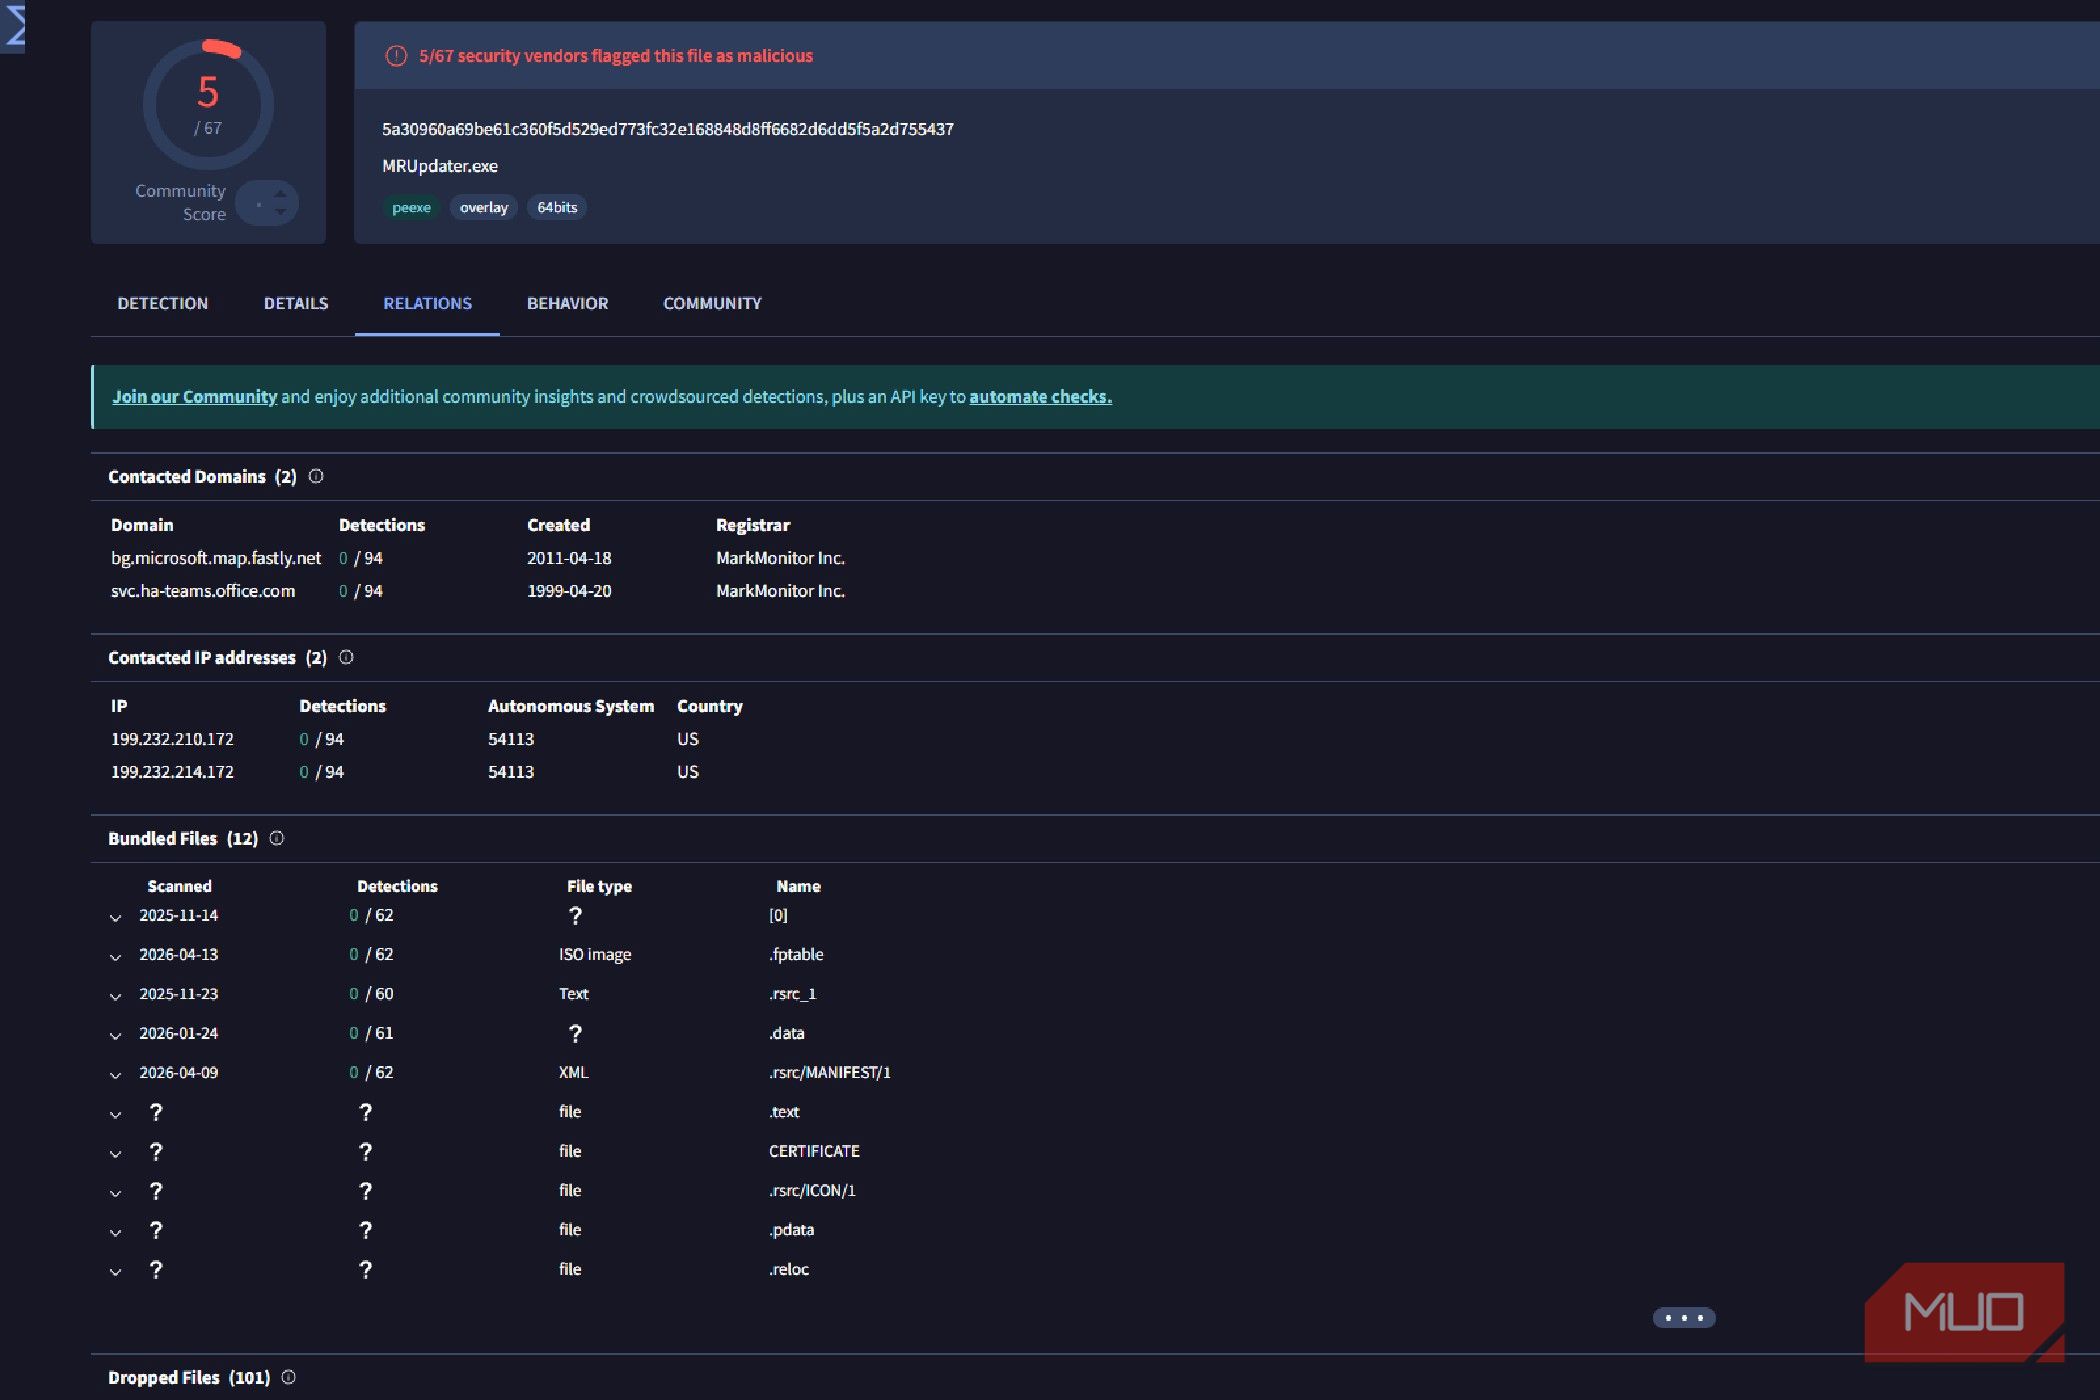Expand the .reloc bundled file row
The height and width of the screenshot is (1400, 2100).
click(115, 1272)
